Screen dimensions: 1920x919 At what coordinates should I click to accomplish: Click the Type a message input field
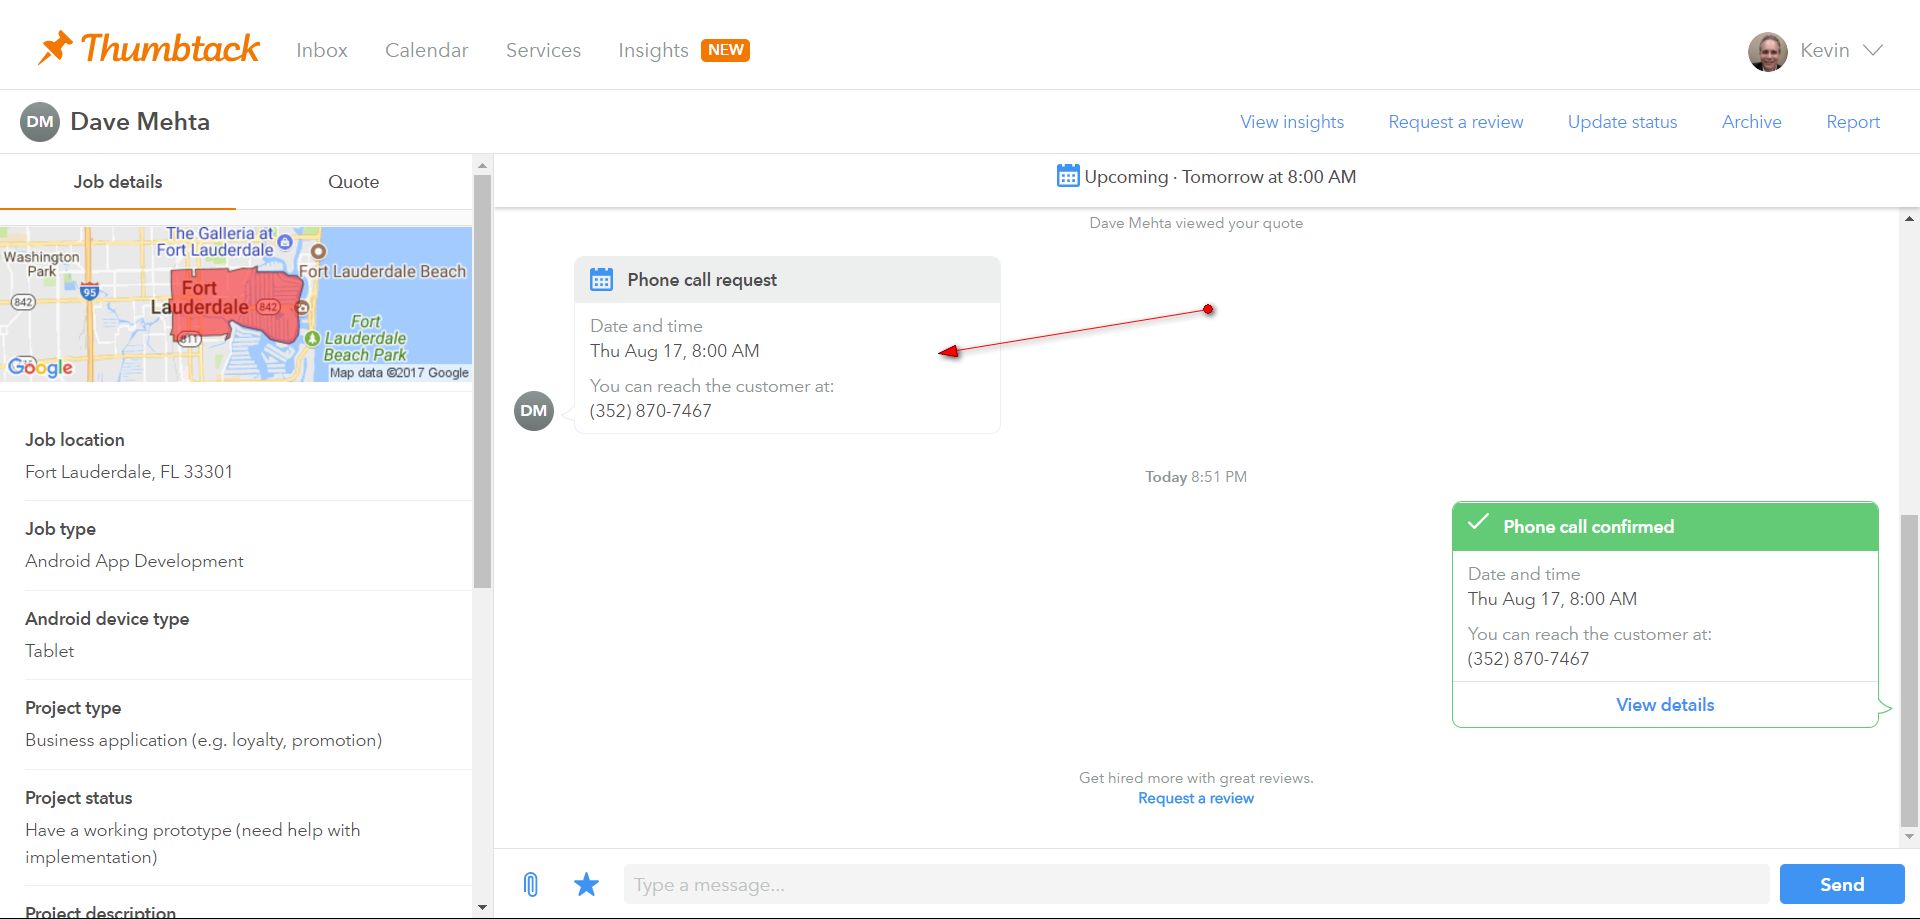(x=1196, y=884)
